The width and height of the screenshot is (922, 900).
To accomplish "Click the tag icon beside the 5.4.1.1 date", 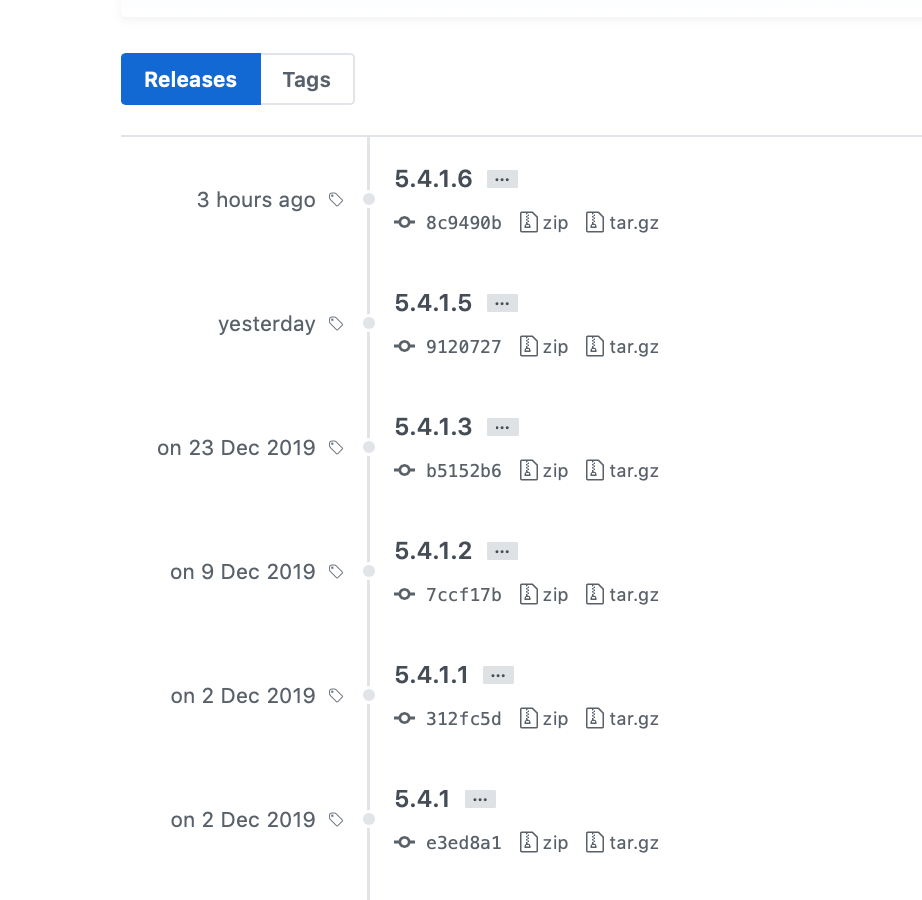I will (336, 696).
